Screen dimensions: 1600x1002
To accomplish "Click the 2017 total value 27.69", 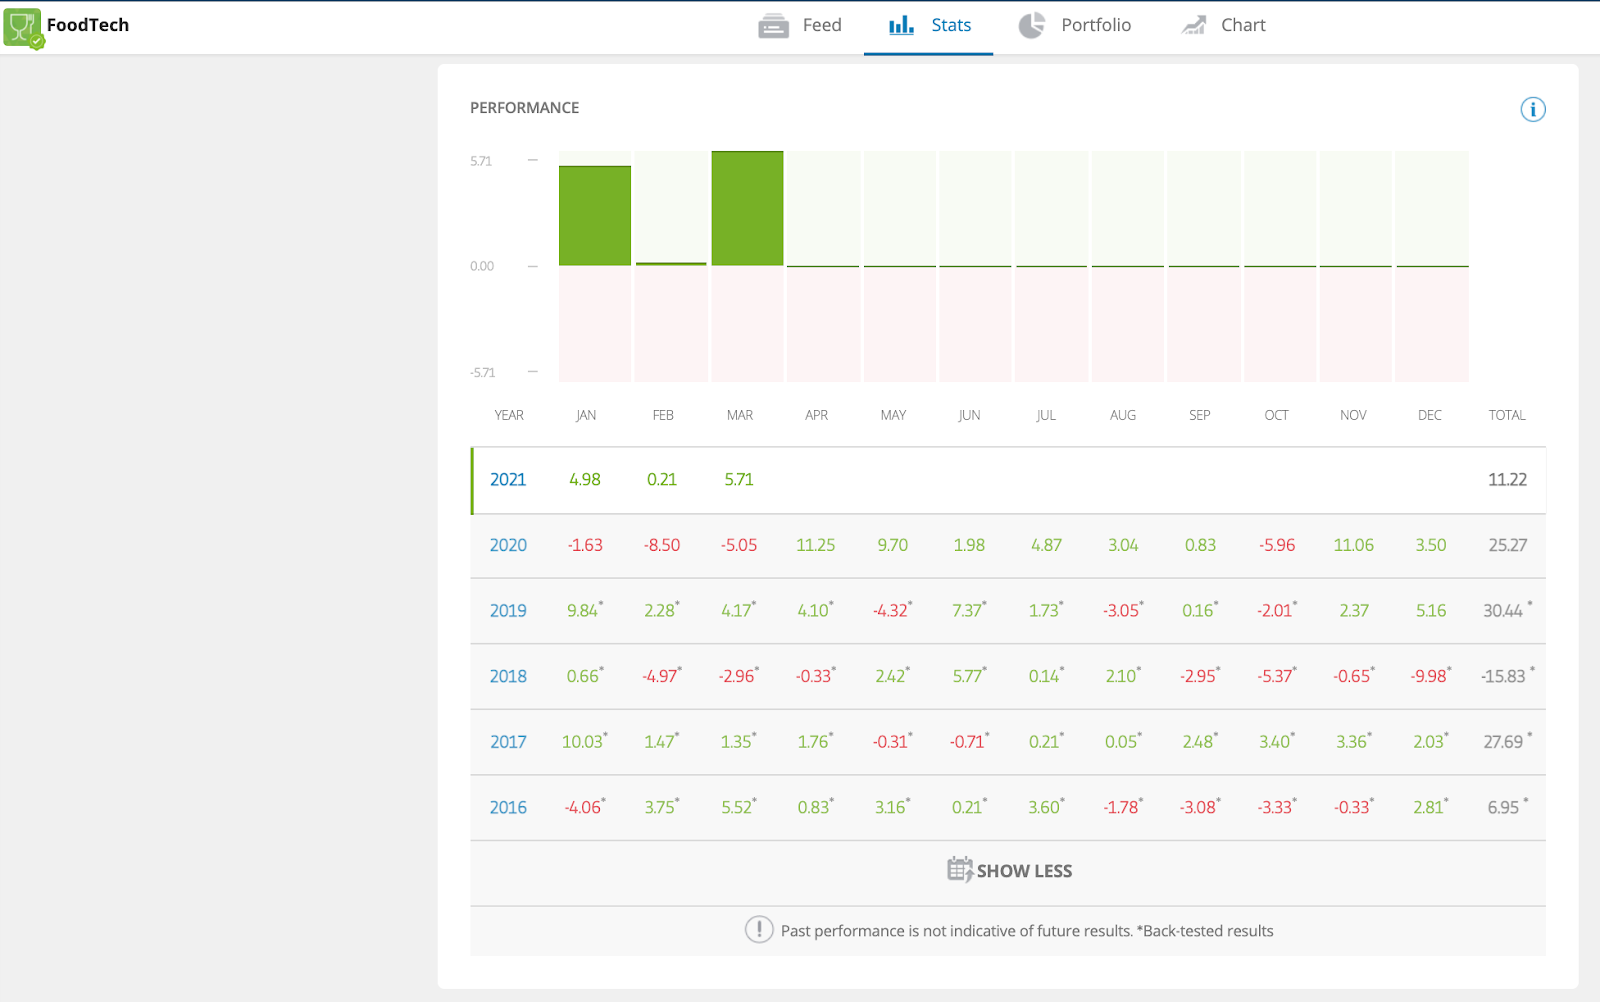I will pyautogui.click(x=1503, y=742).
